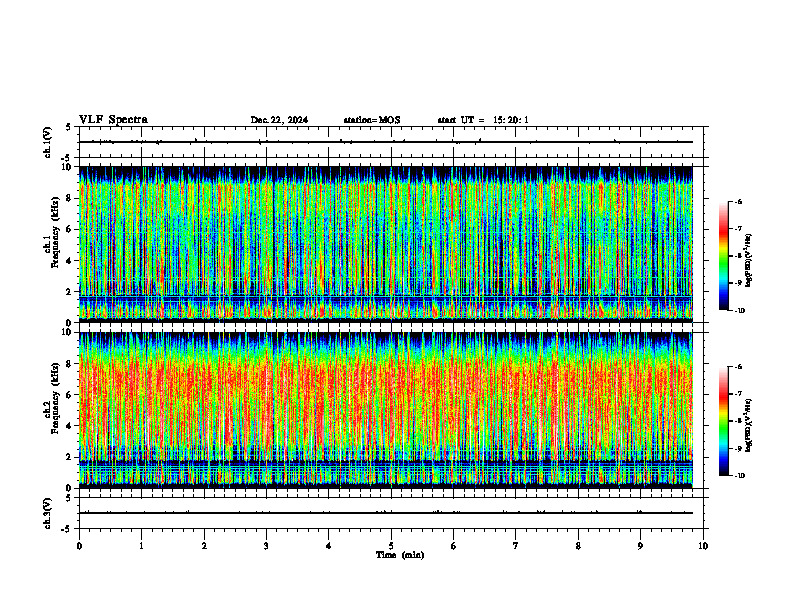
Task: Click the "-10" label on ch.2 color bar
Action: pyautogui.click(x=740, y=476)
